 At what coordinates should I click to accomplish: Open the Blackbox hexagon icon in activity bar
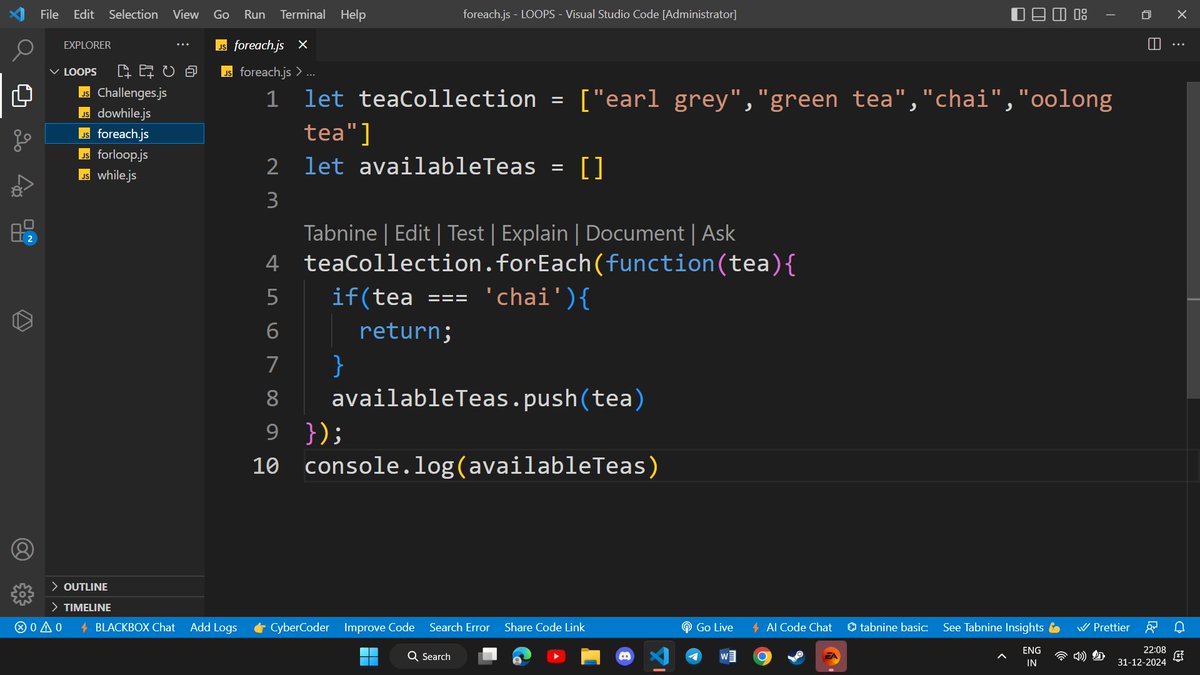[22, 320]
